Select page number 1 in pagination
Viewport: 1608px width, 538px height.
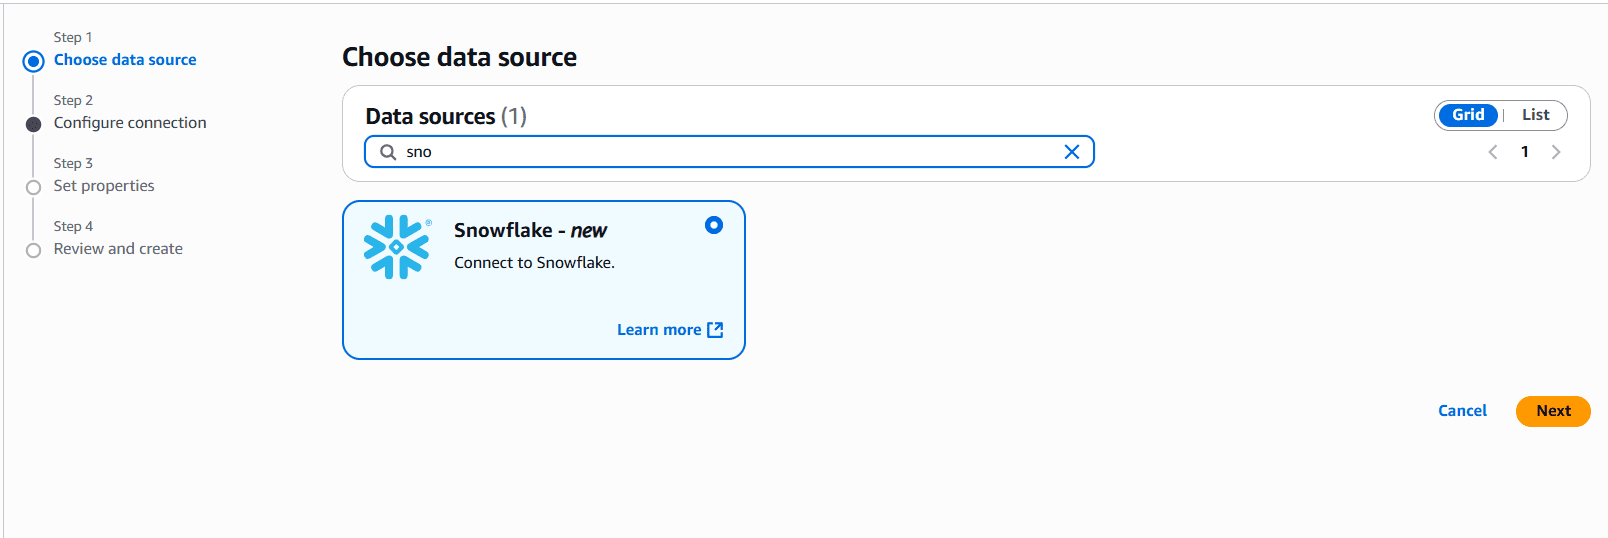point(1524,152)
